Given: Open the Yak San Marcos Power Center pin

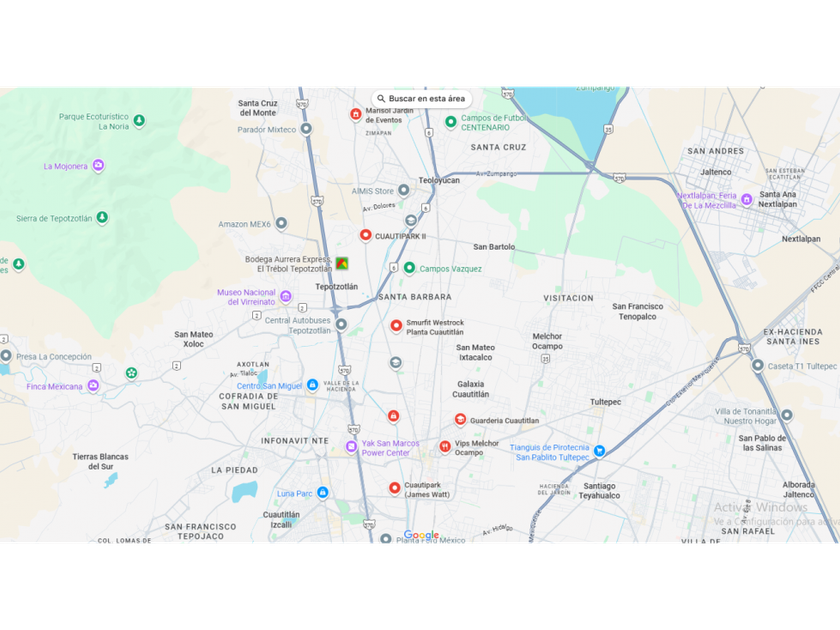Looking at the screenshot, I should (x=351, y=446).
